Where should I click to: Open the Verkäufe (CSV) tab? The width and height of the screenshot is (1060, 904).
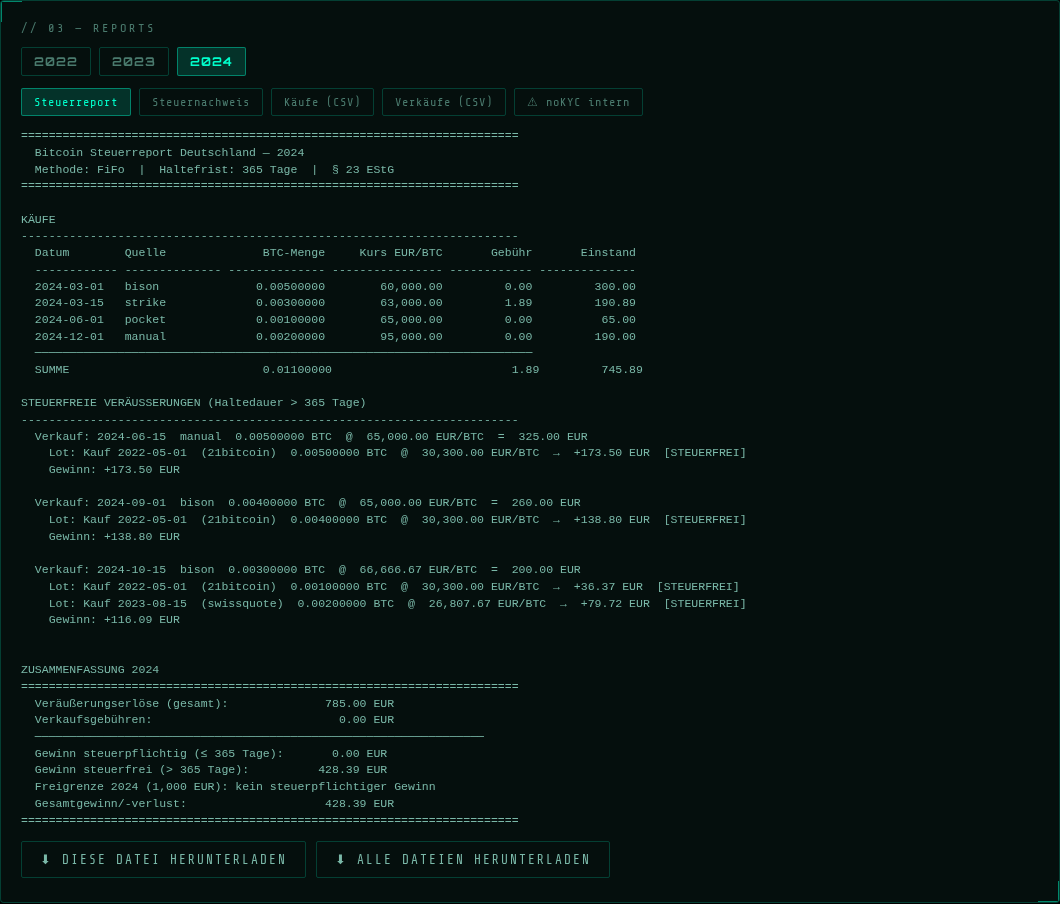tap(443, 102)
